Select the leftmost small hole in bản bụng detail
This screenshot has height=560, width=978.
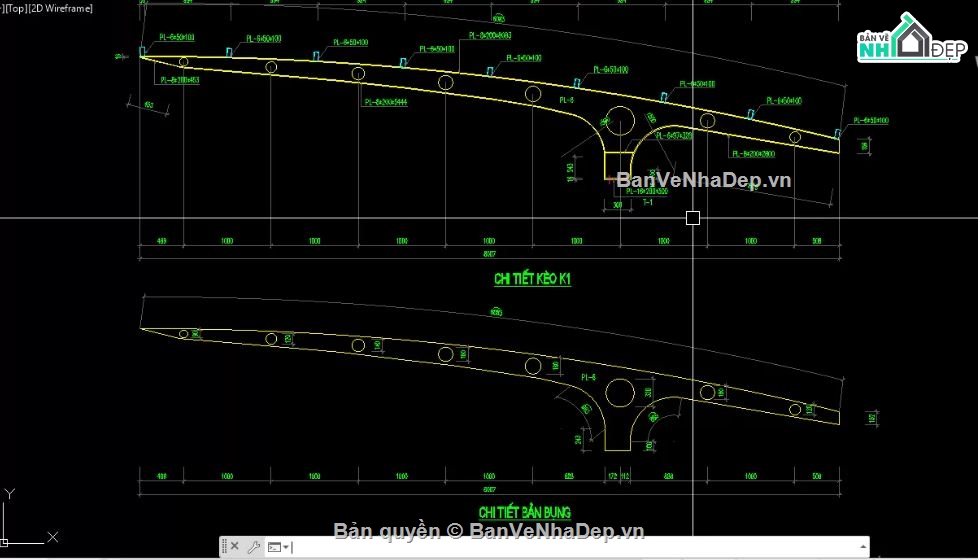tap(183, 333)
